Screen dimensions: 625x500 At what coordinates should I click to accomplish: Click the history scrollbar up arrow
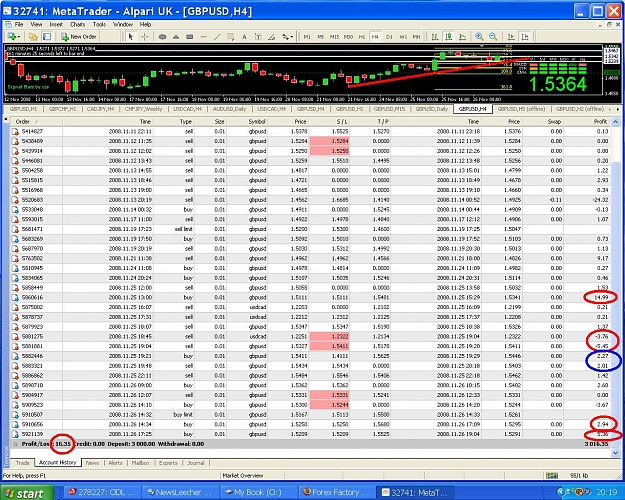pos(615,122)
